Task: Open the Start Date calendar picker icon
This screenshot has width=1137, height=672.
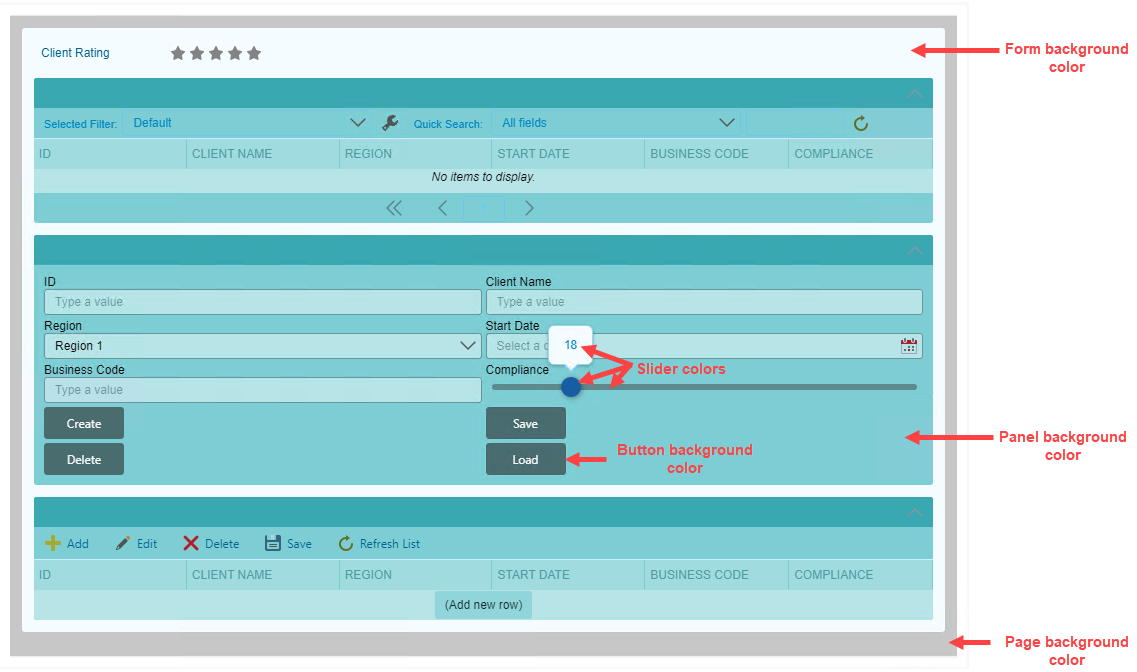Action: pos(908,346)
